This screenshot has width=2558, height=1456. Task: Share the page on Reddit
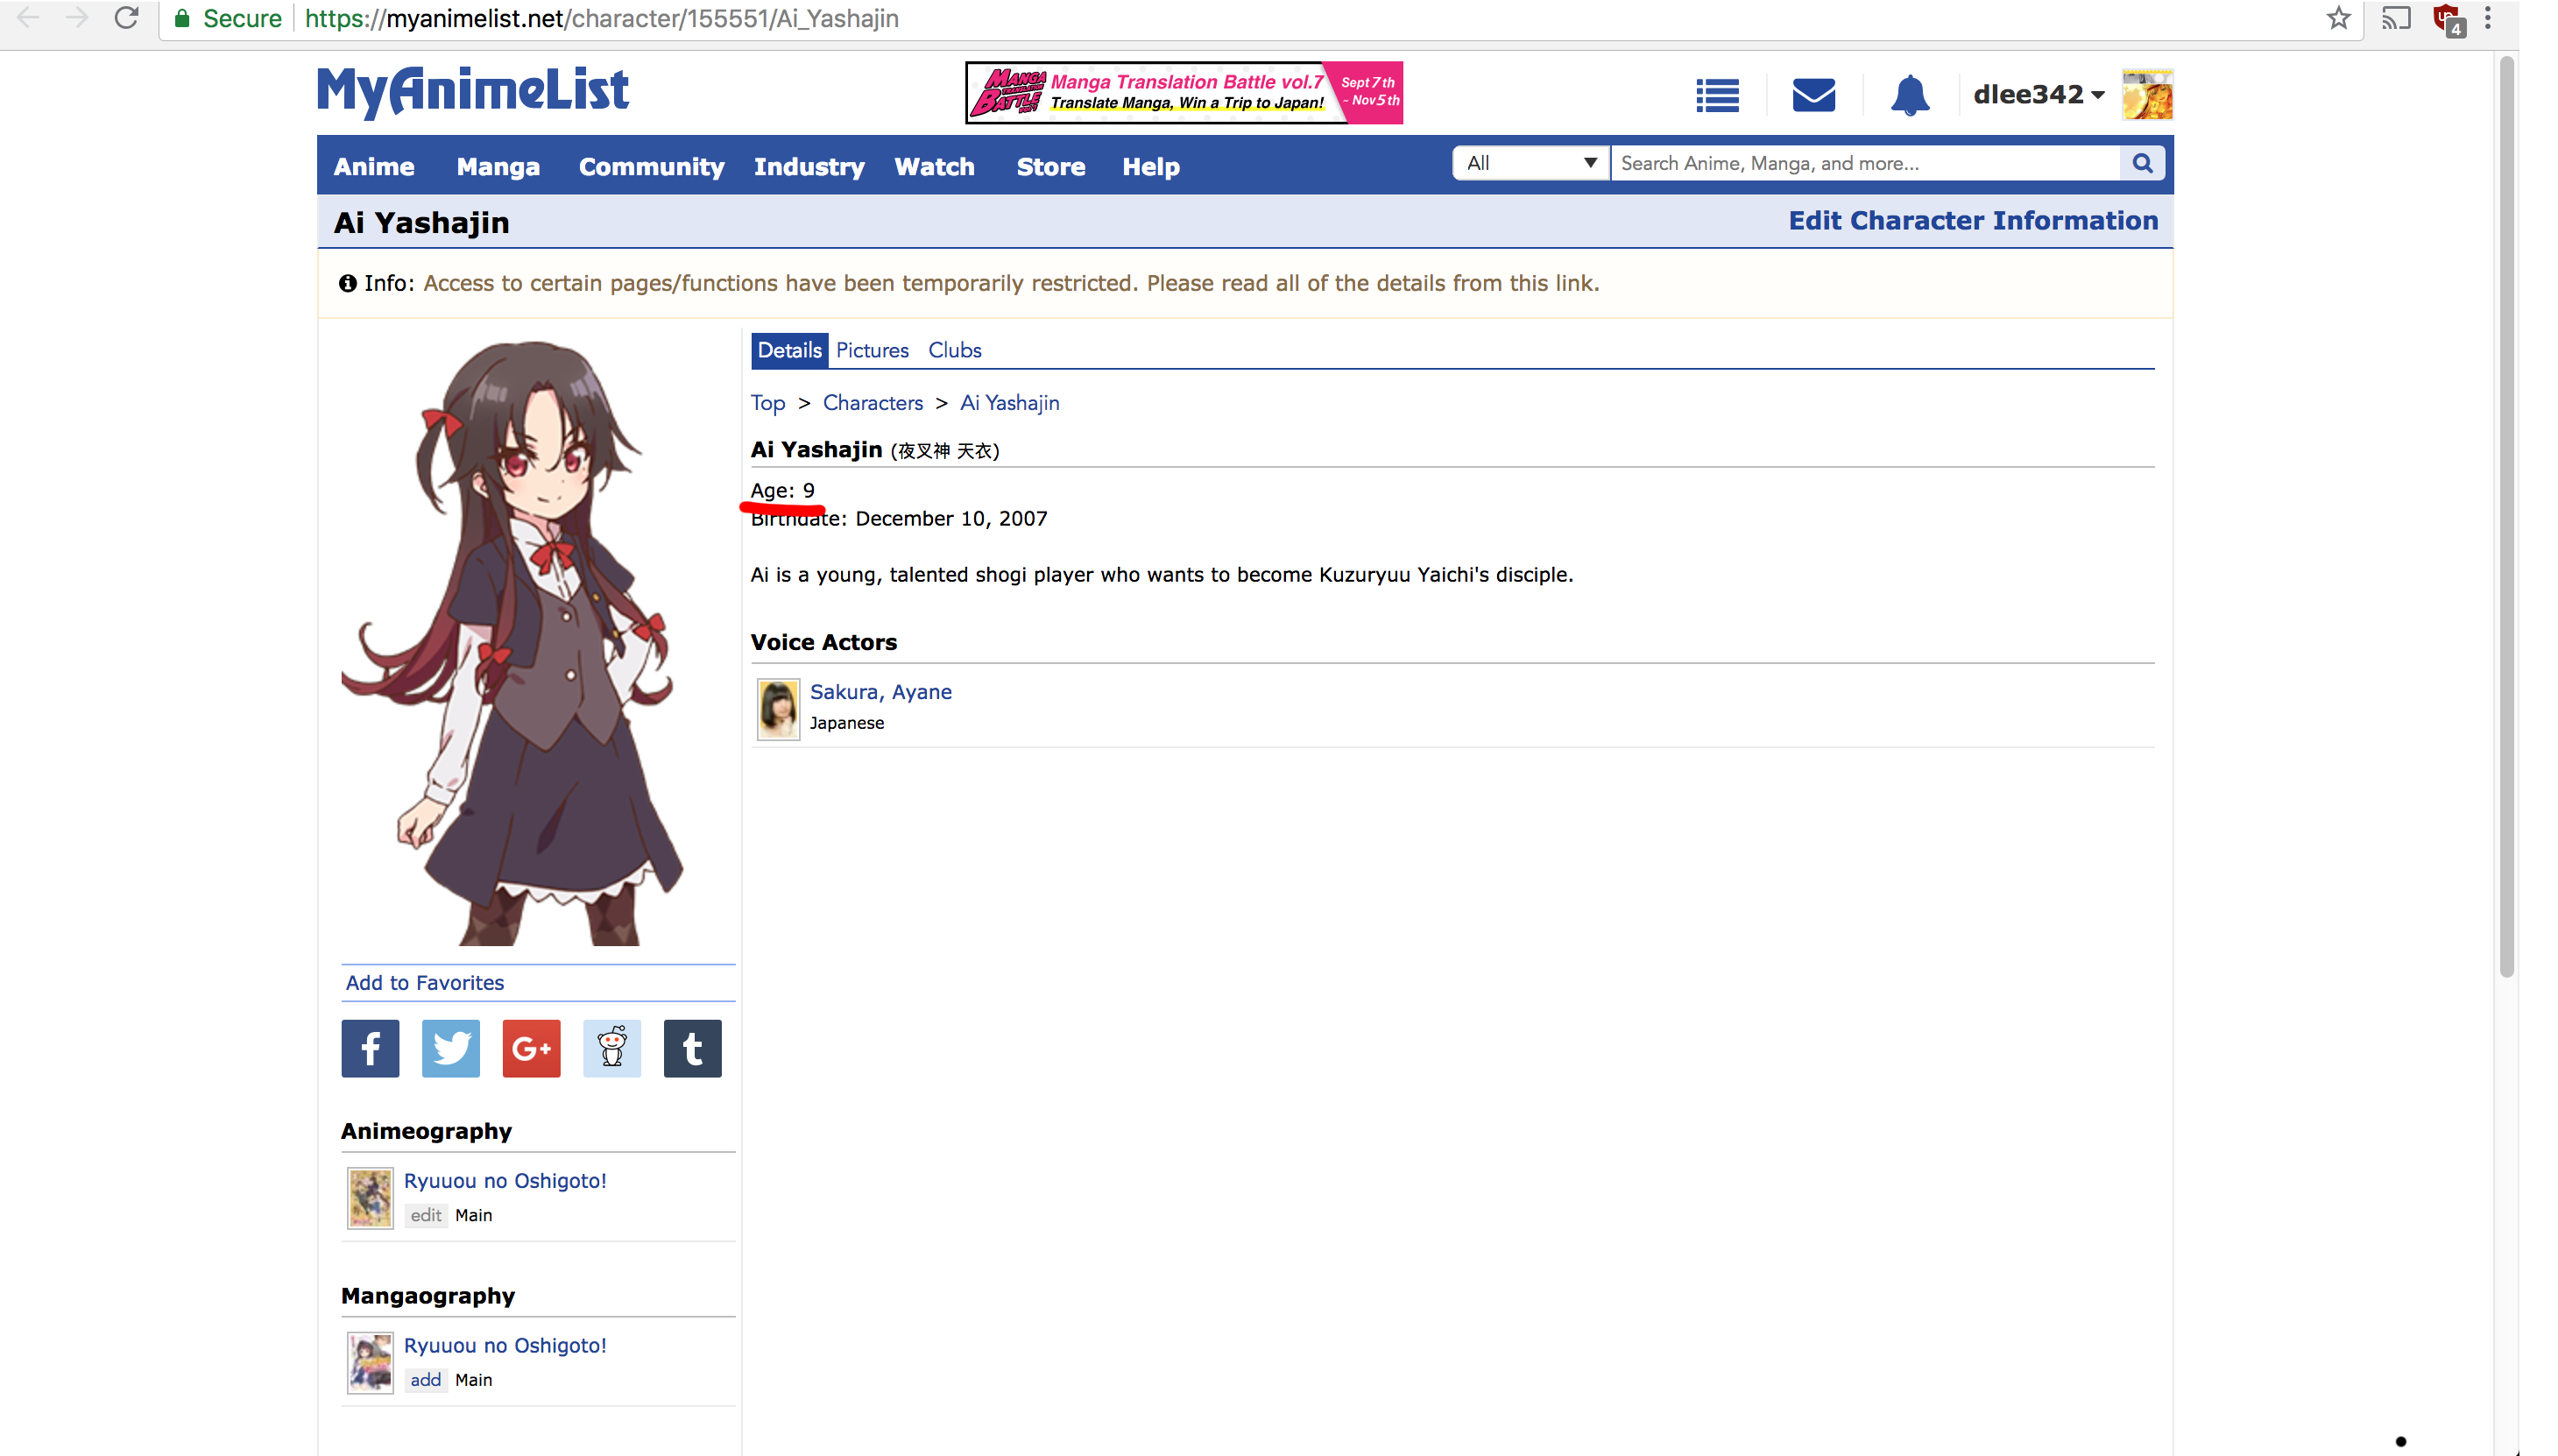(x=612, y=1048)
